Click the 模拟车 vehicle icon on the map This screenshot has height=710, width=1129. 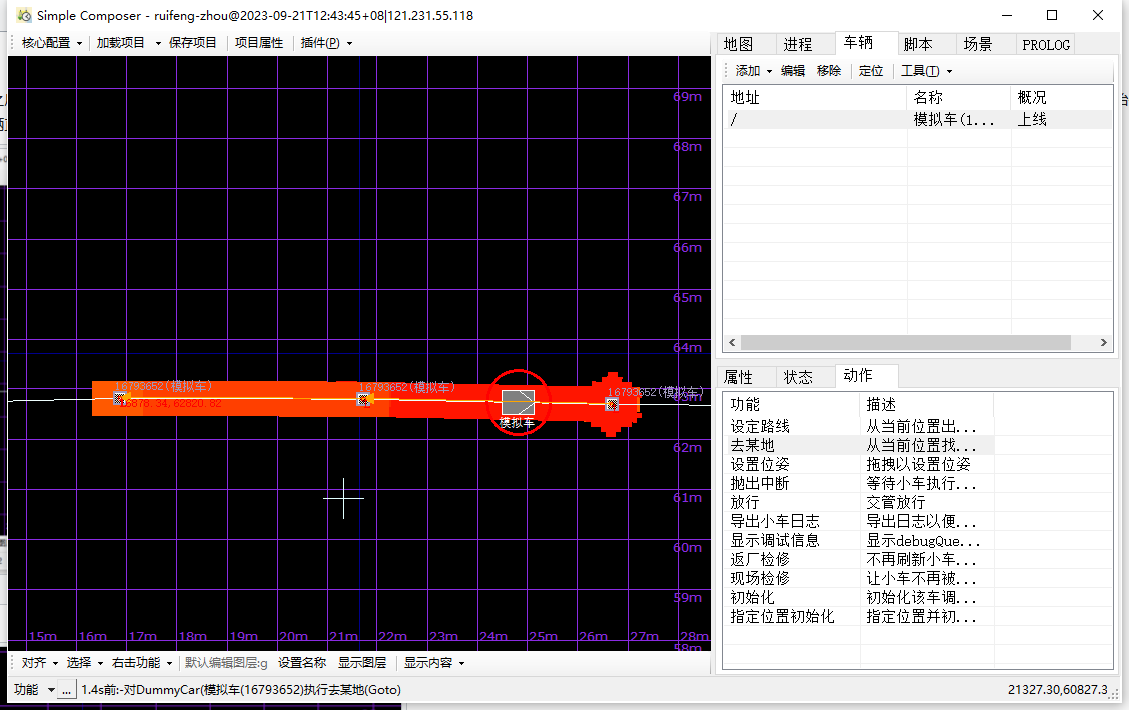[517, 402]
